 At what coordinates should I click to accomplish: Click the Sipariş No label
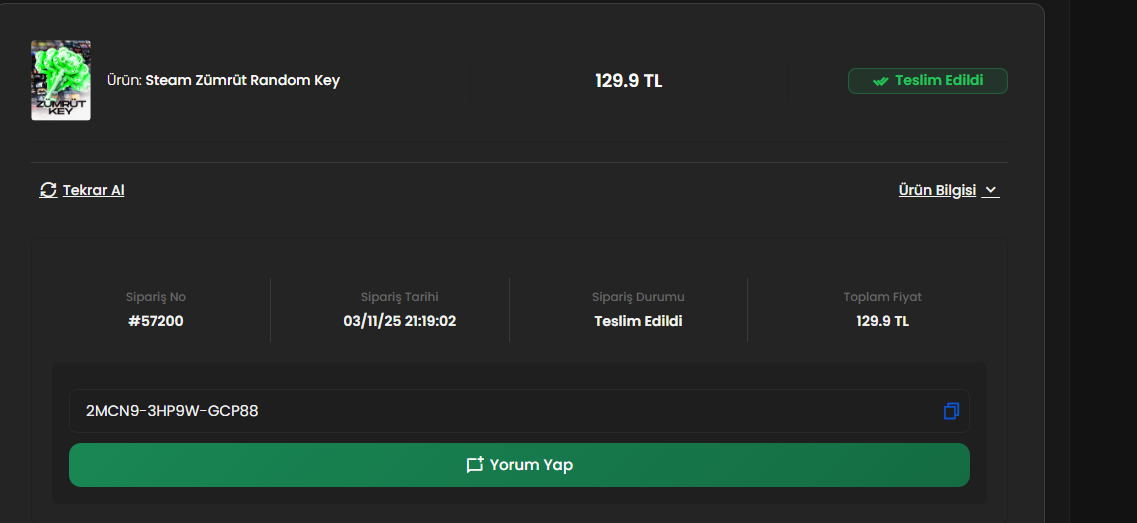(156, 297)
